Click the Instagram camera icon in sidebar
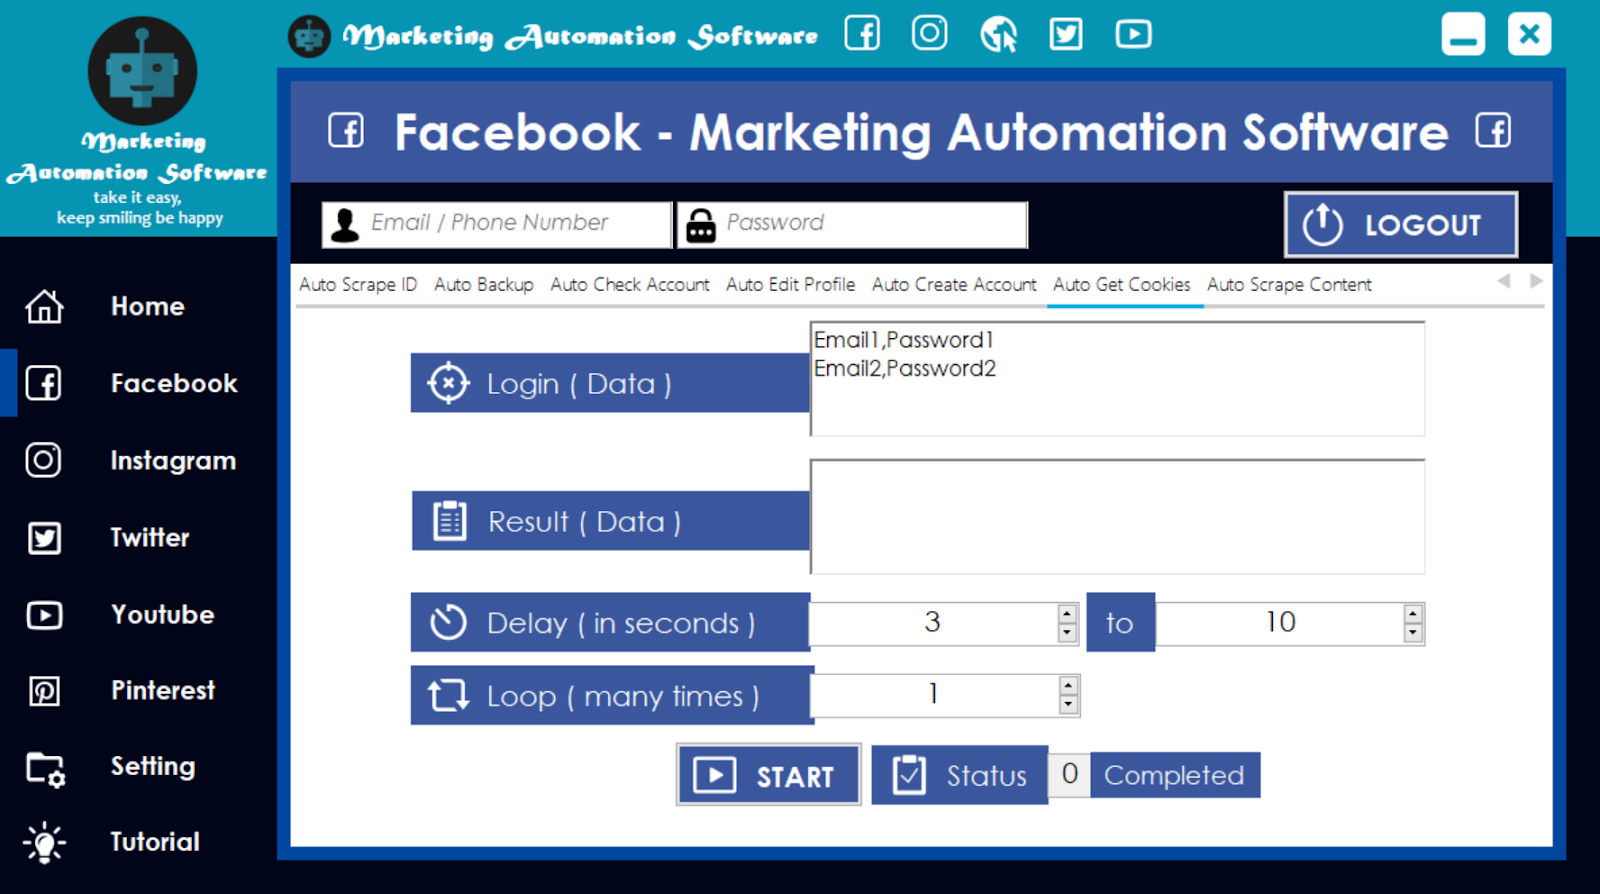 pyautogui.click(x=43, y=460)
